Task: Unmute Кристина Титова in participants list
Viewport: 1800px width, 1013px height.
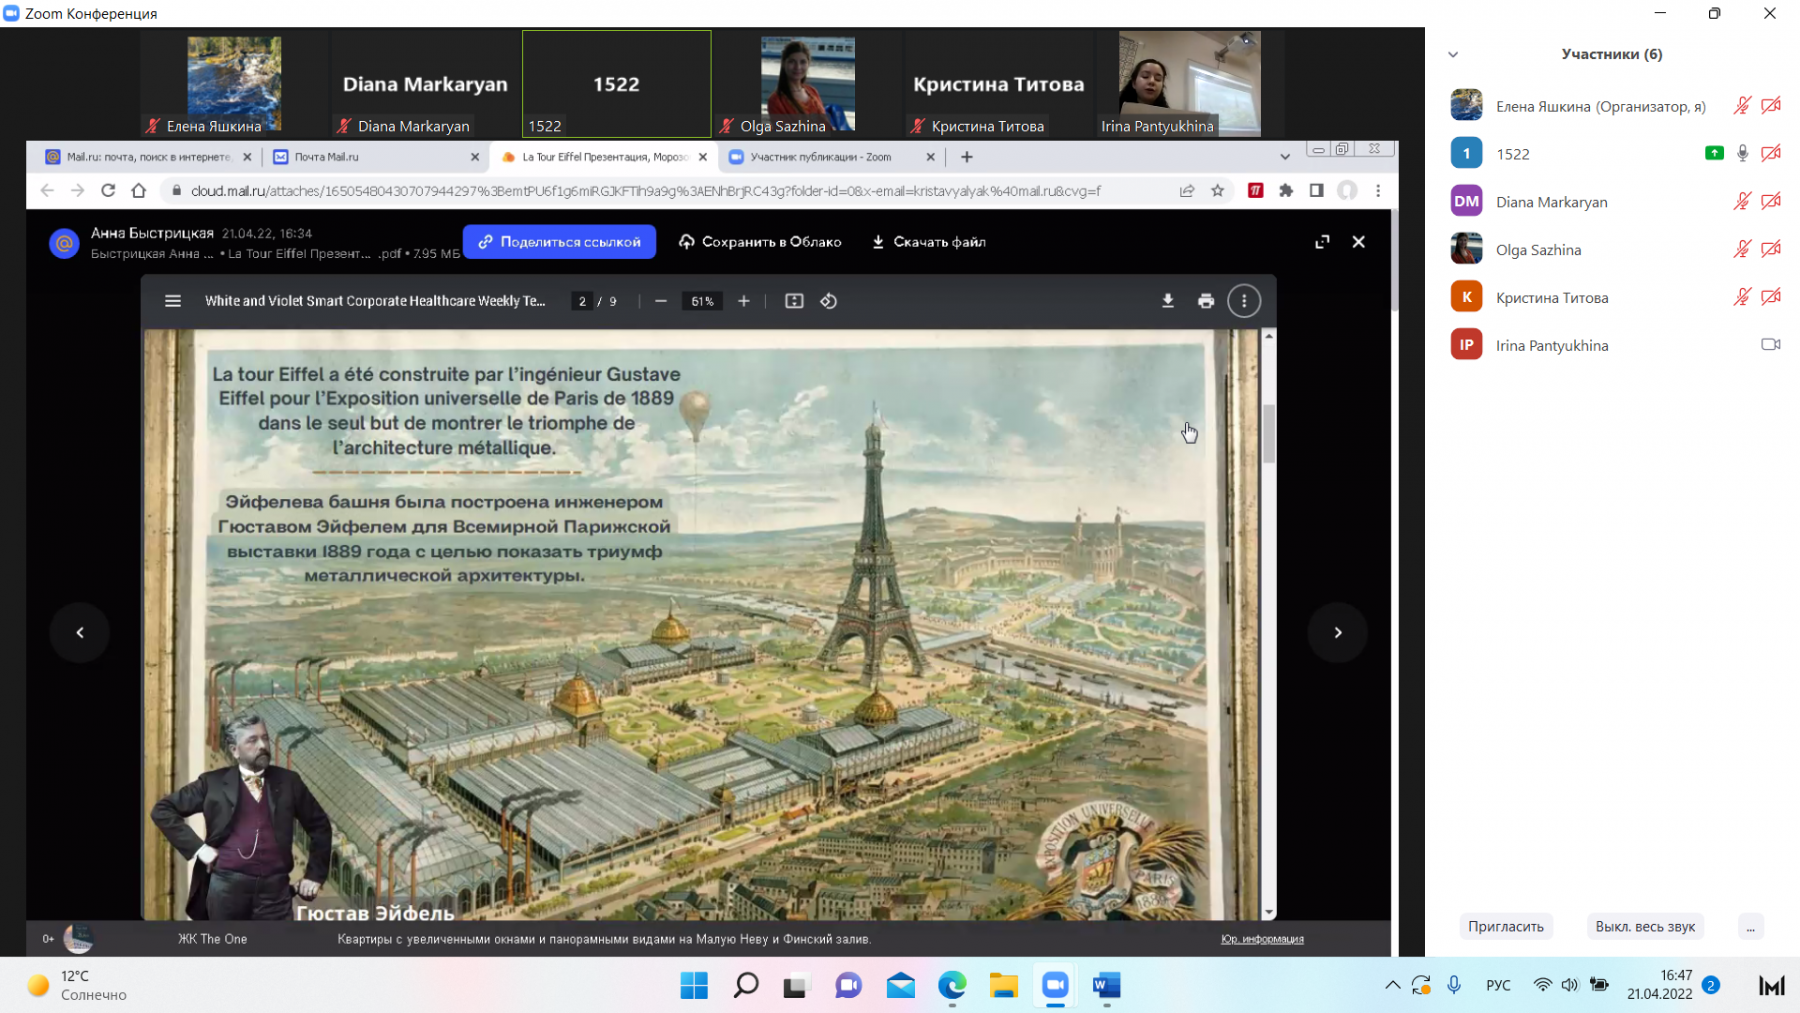Action: pos(1742,297)
